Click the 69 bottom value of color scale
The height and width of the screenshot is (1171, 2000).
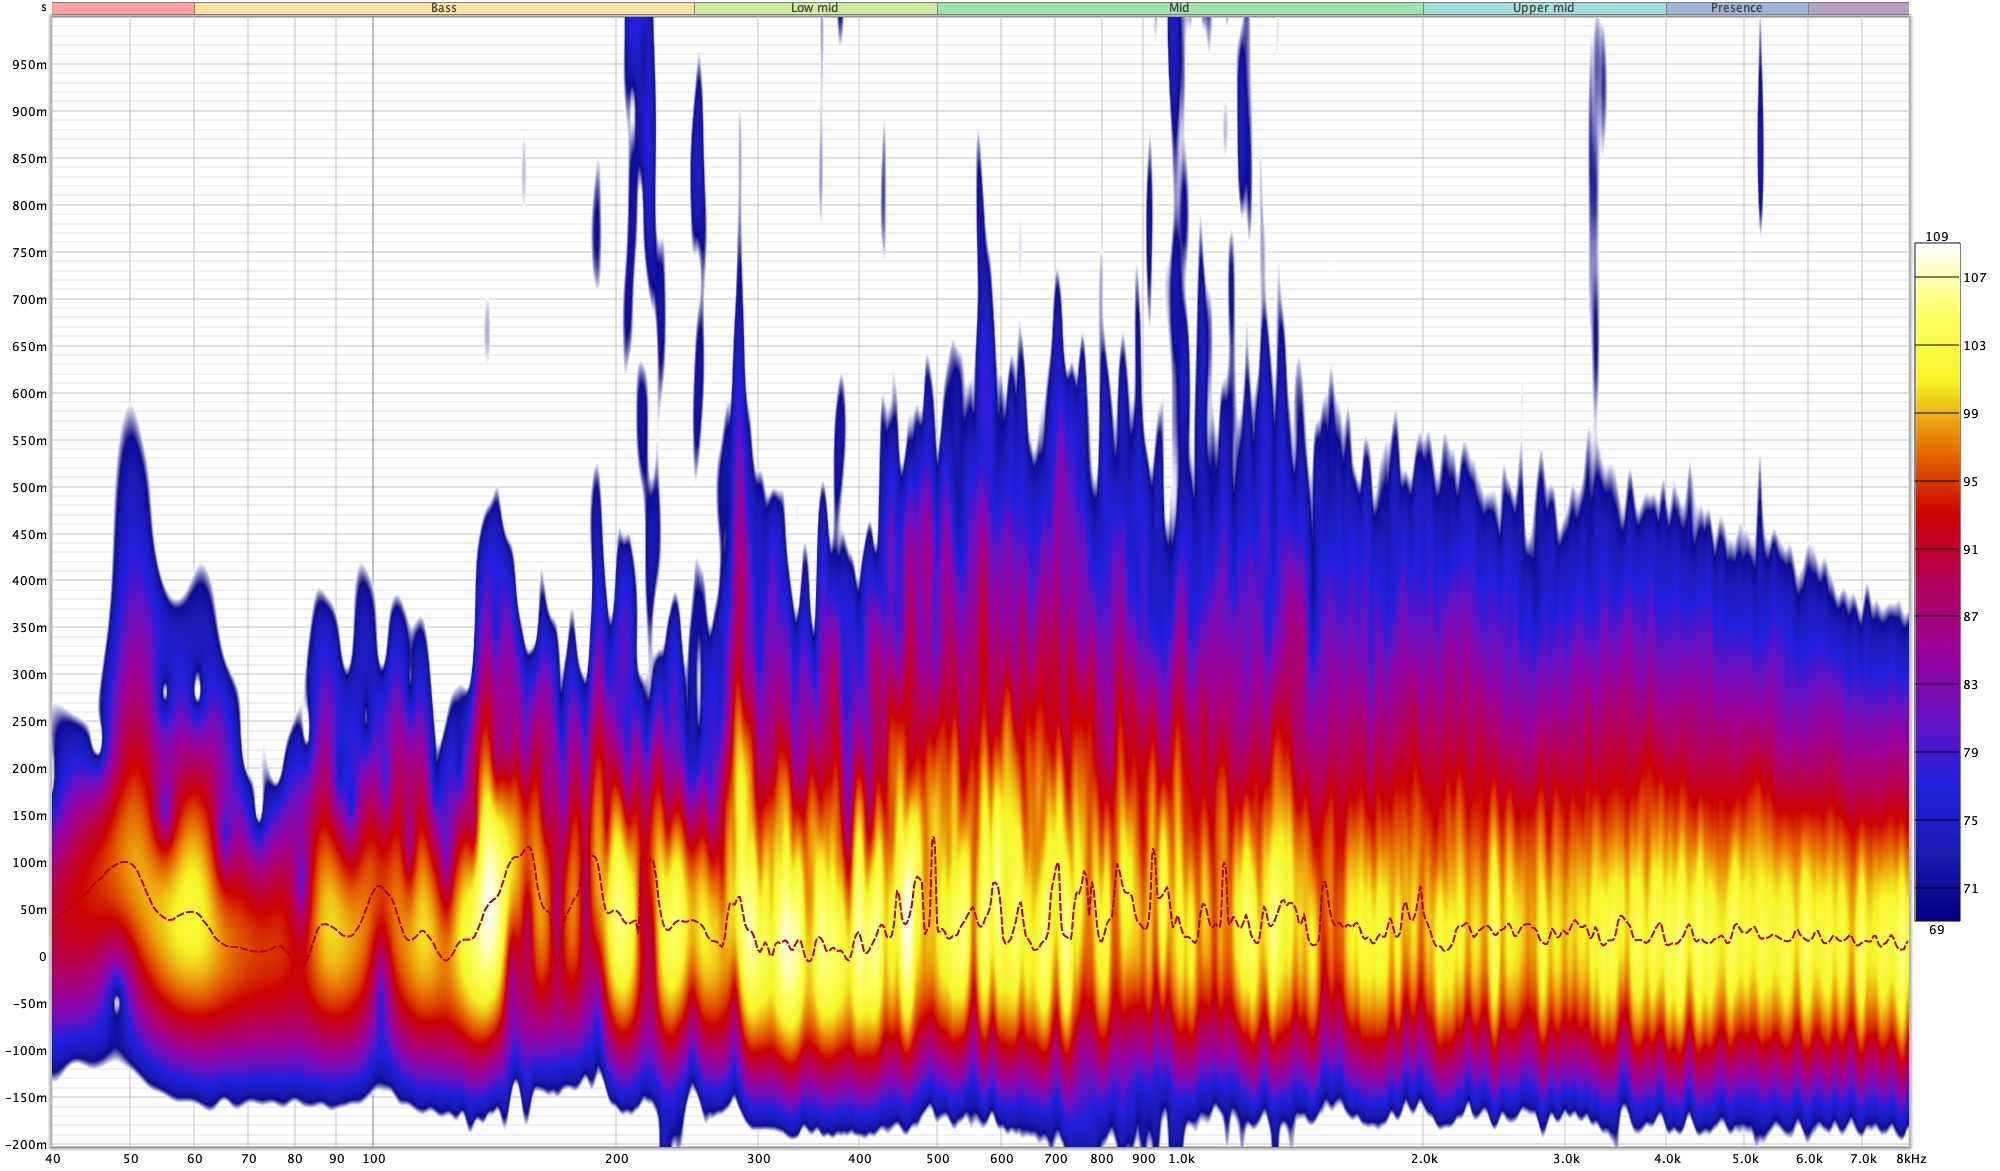pos(1936,930)
